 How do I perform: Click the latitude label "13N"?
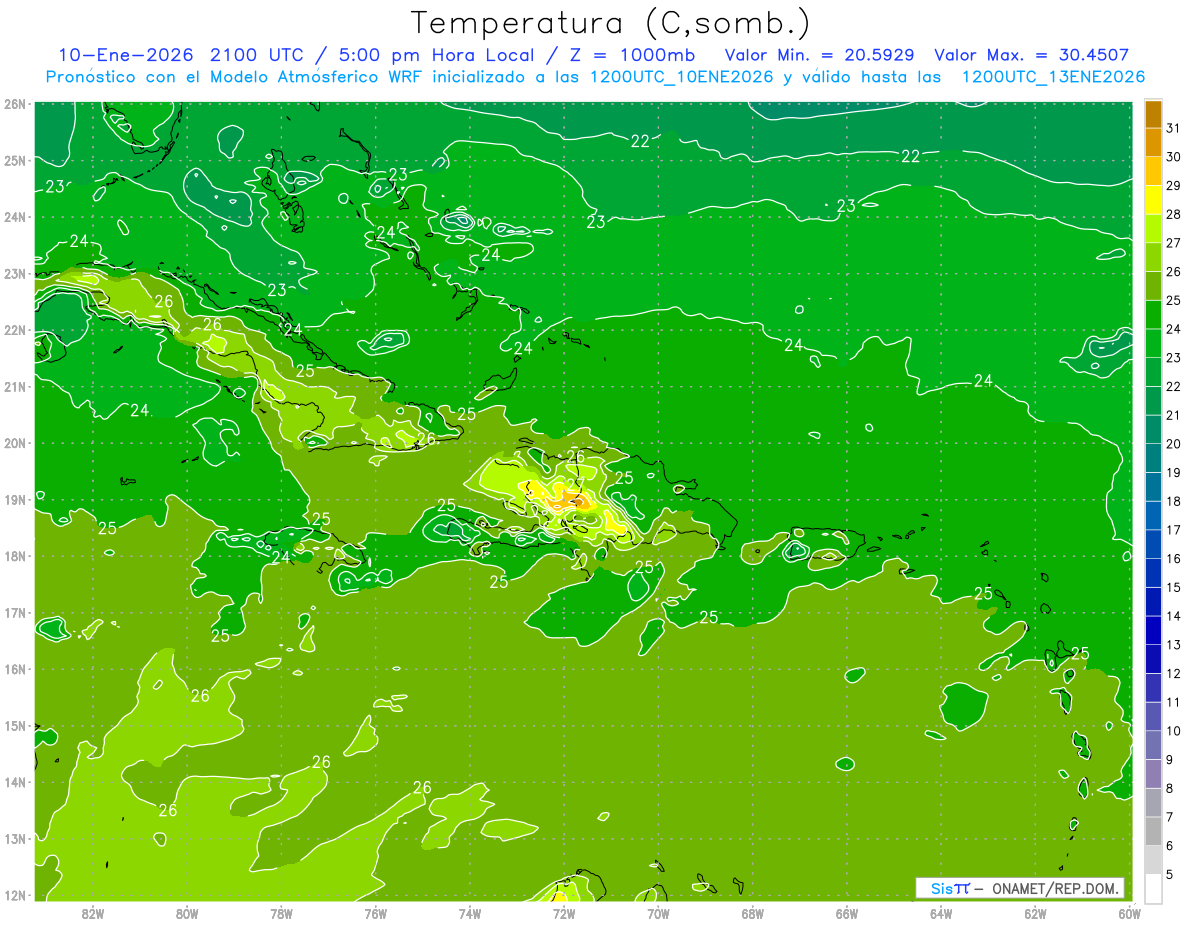click(15, 839)
